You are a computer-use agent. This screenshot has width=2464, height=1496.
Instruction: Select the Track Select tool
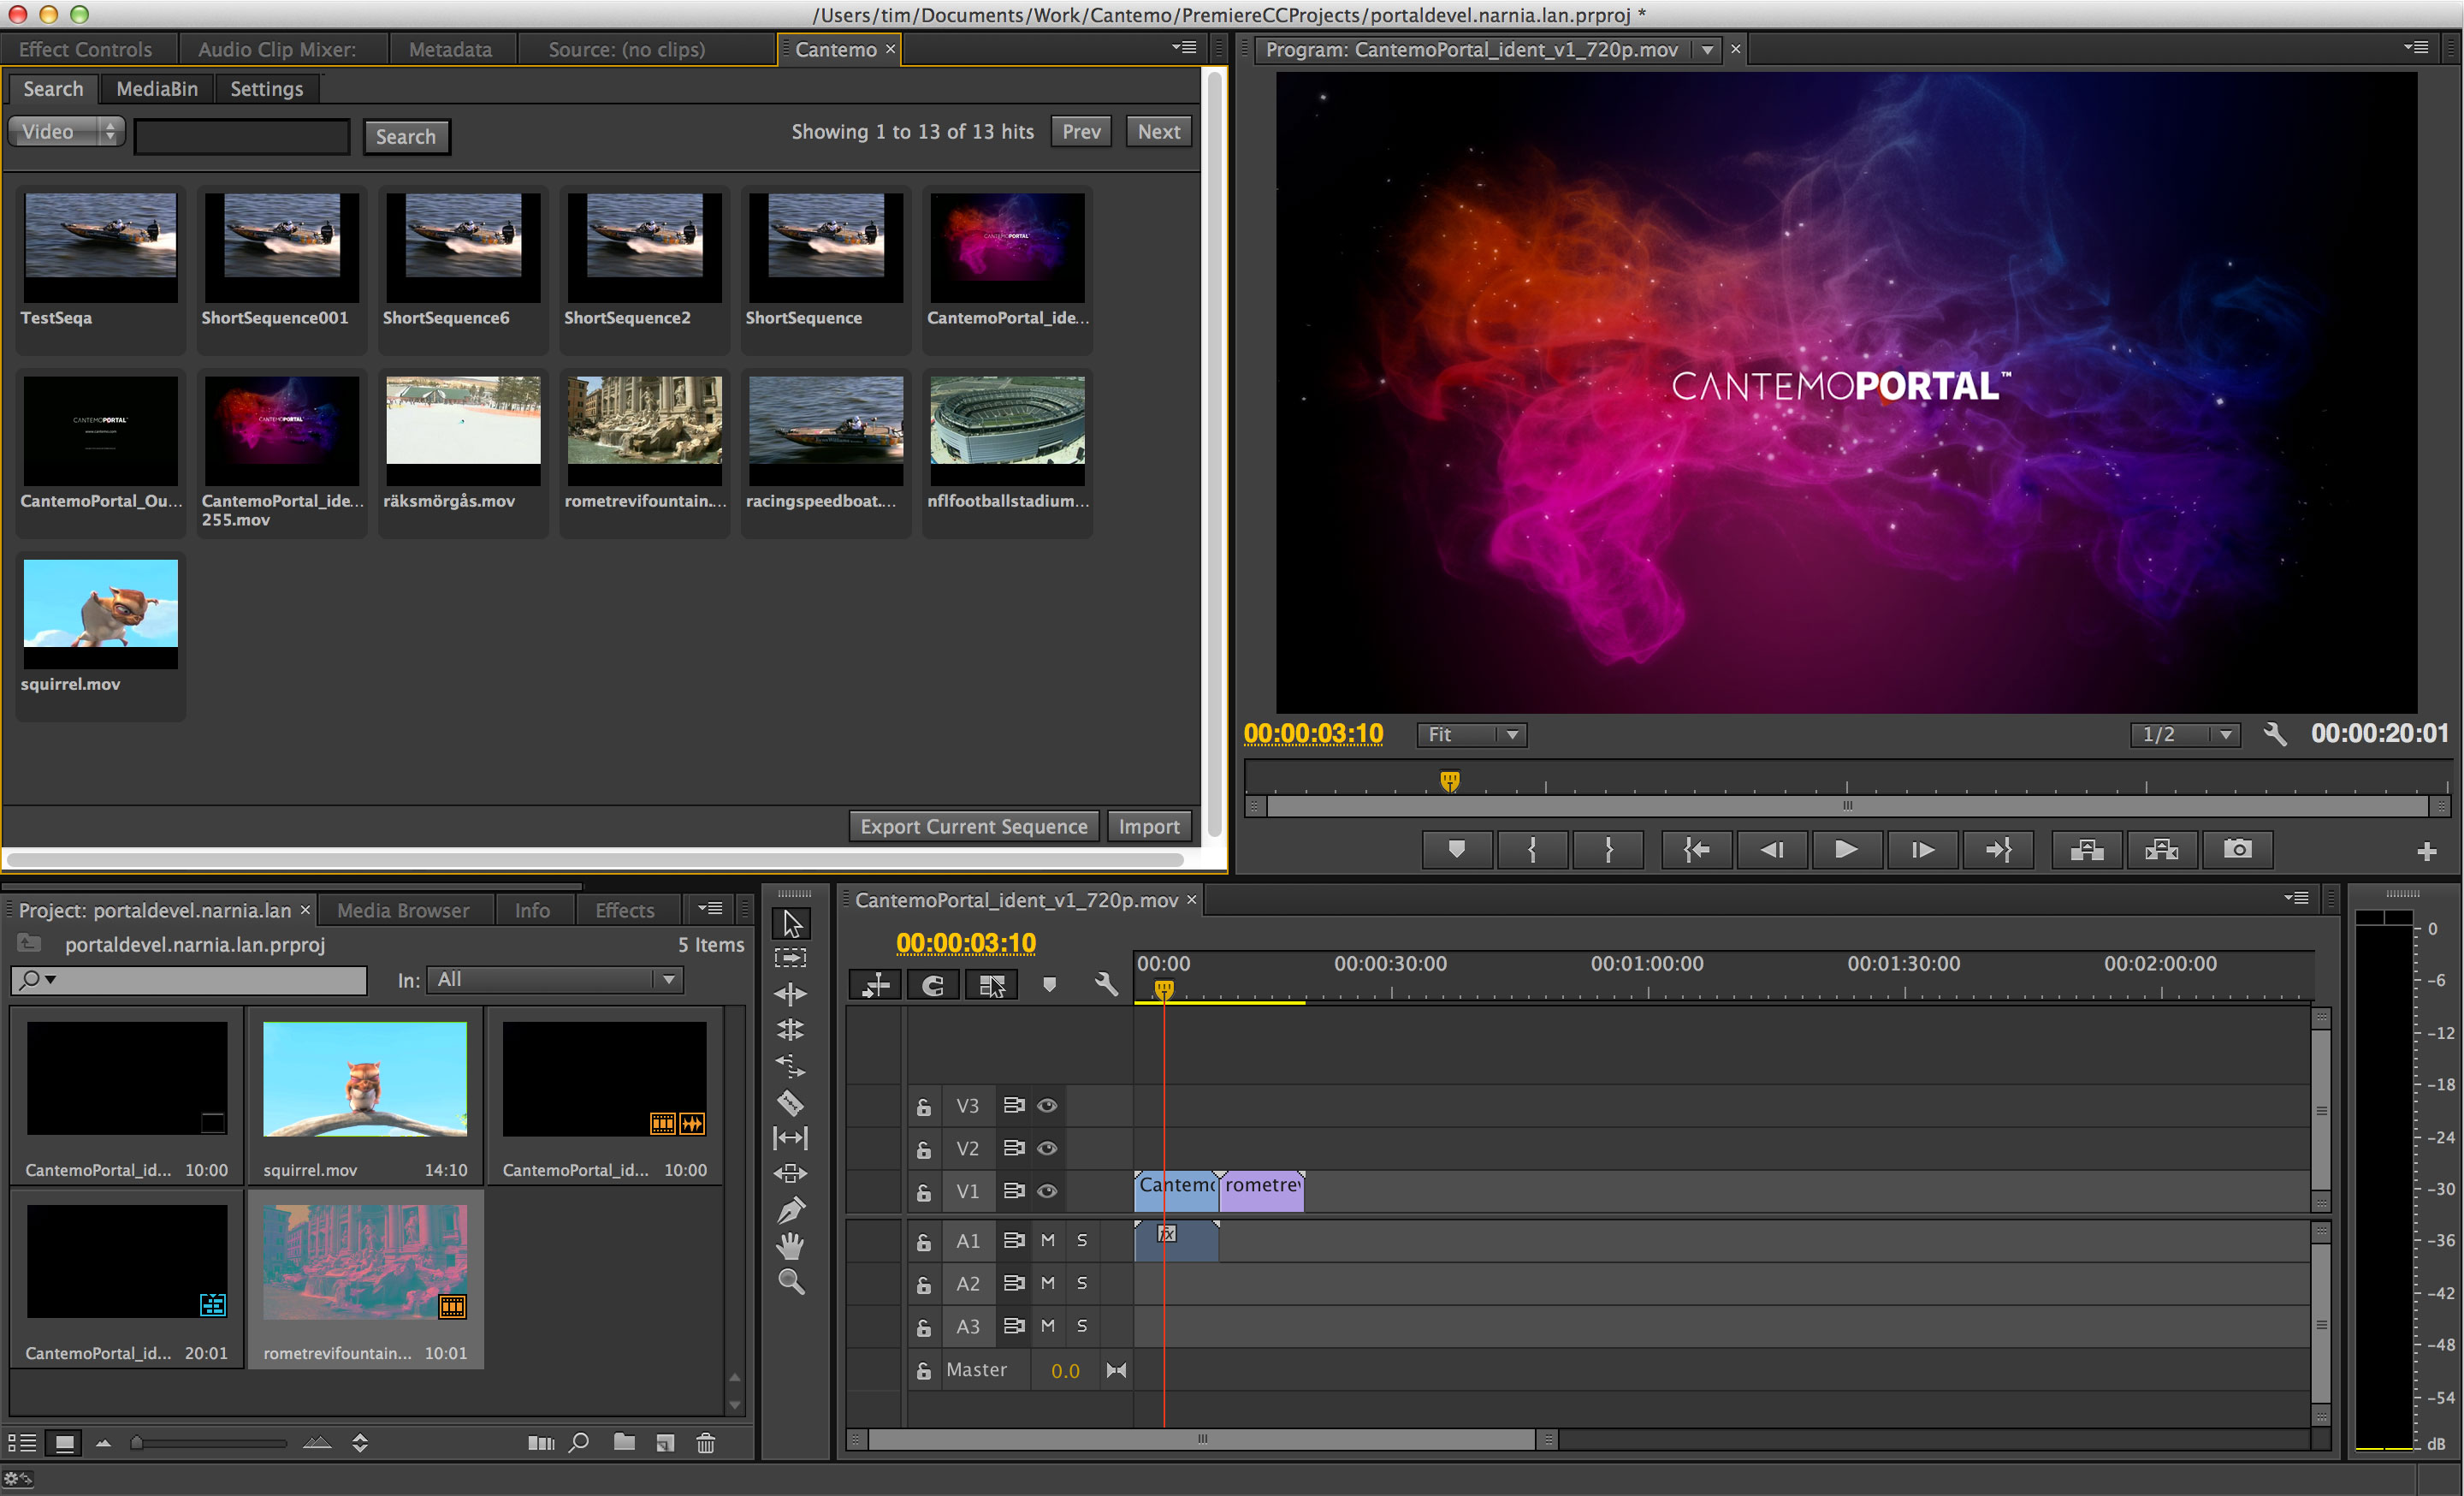tap(790, 958)
